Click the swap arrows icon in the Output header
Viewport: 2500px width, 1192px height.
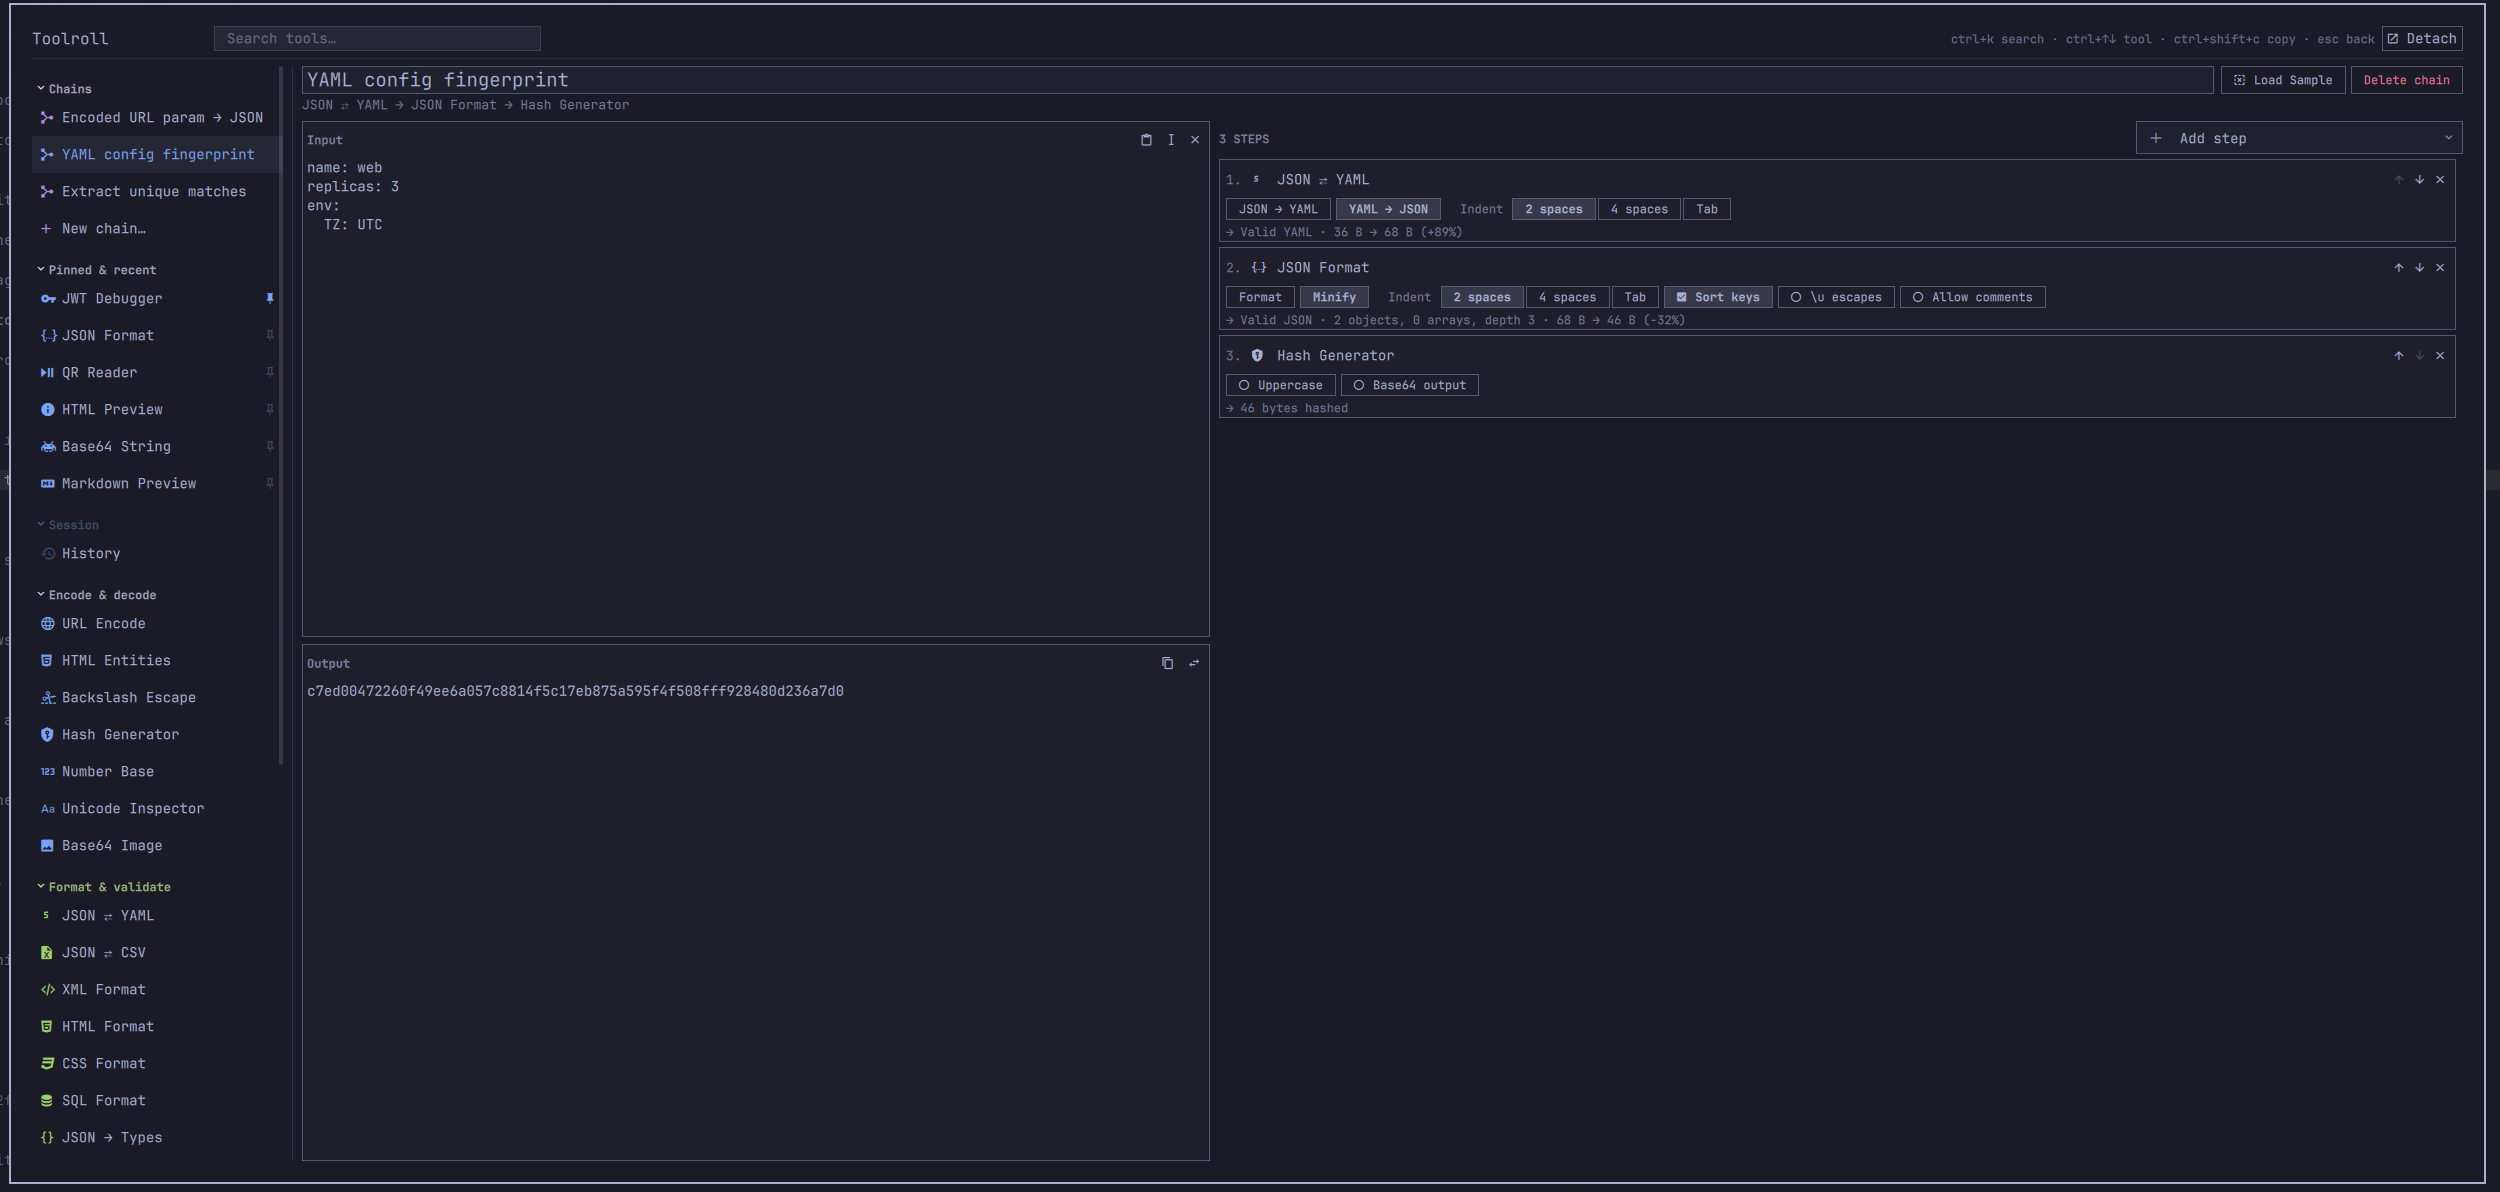(1194, 663)
